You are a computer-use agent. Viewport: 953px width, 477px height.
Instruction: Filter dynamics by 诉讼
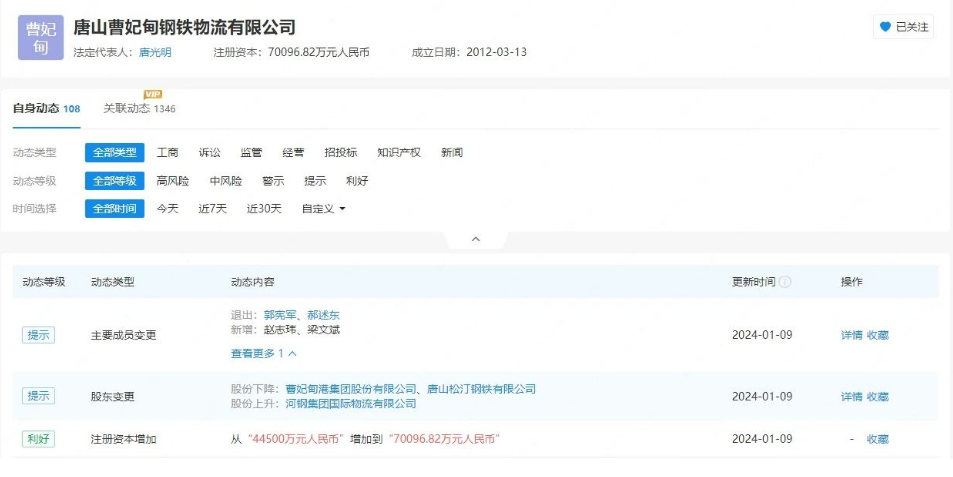click(x=210, y=153)
